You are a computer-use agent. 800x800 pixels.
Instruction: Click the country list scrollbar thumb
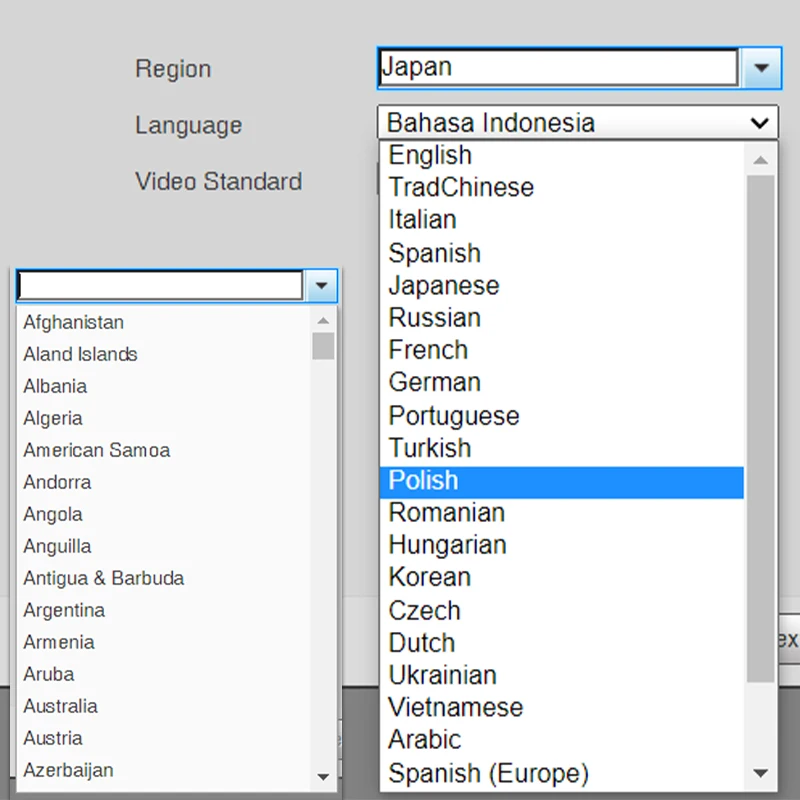point(323,346)
